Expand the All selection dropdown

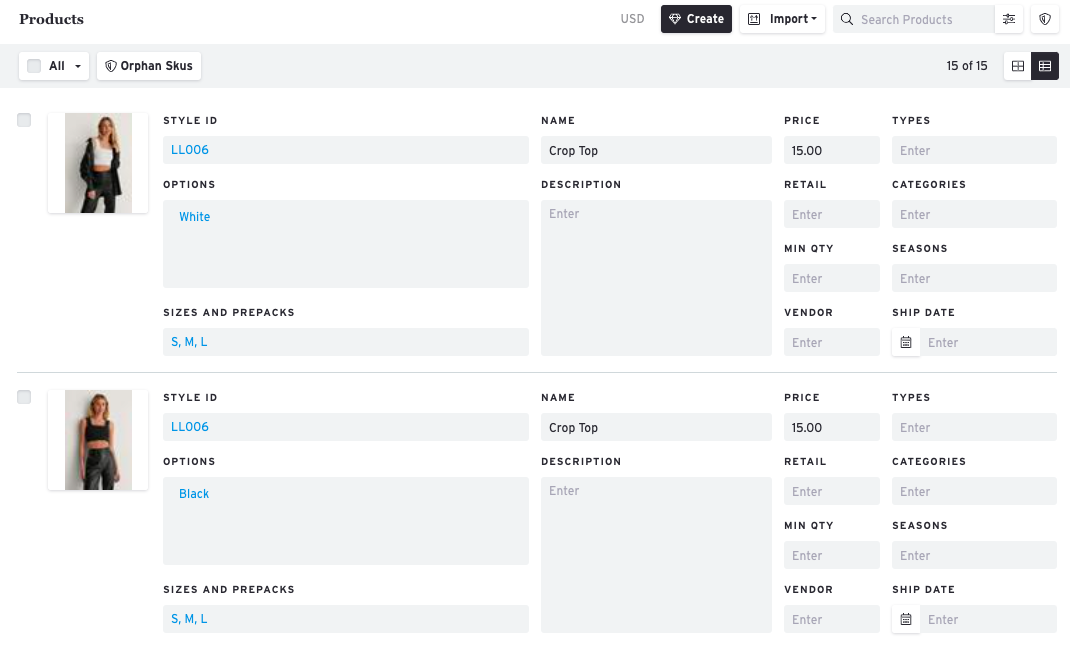[x=76, y=65]
